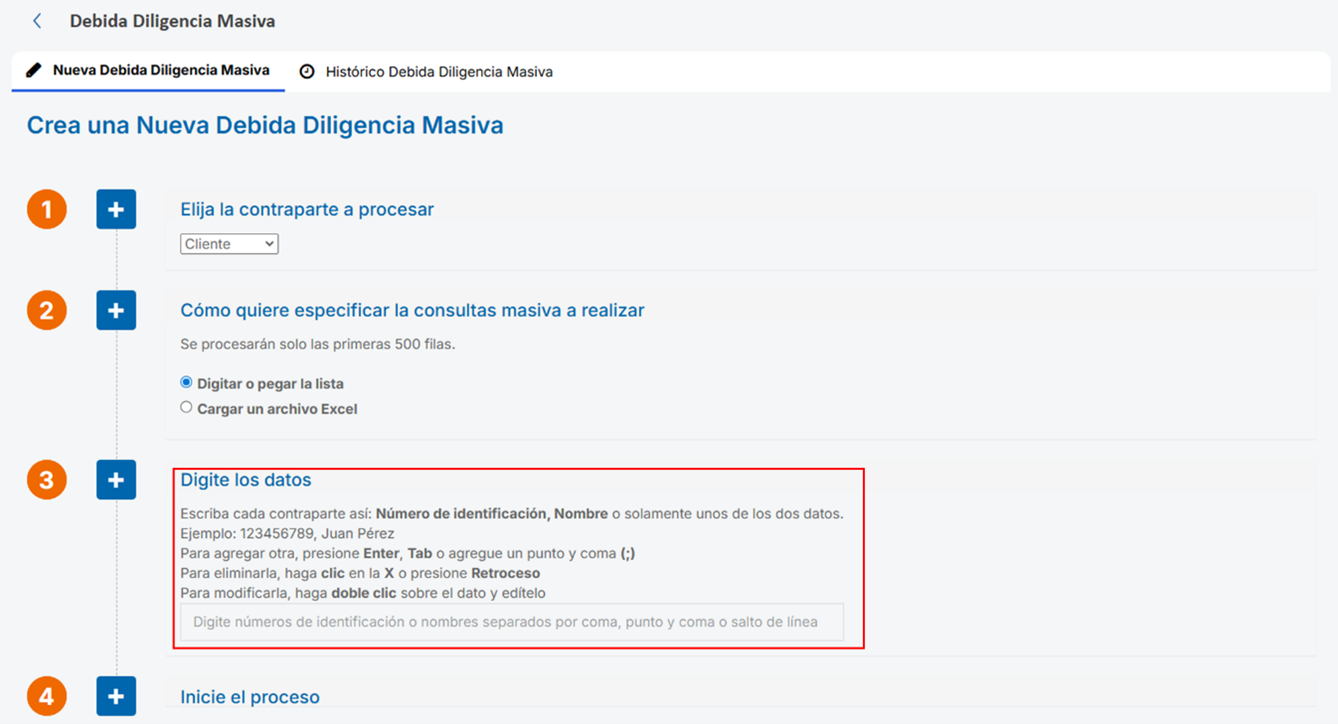Select the 'Cargar un archivo Excel' option

tap(185, 406)
